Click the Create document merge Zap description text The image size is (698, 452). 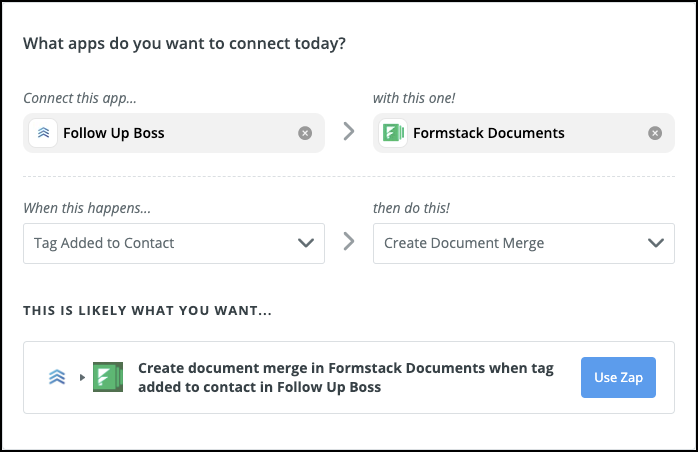tap(345, 377)
